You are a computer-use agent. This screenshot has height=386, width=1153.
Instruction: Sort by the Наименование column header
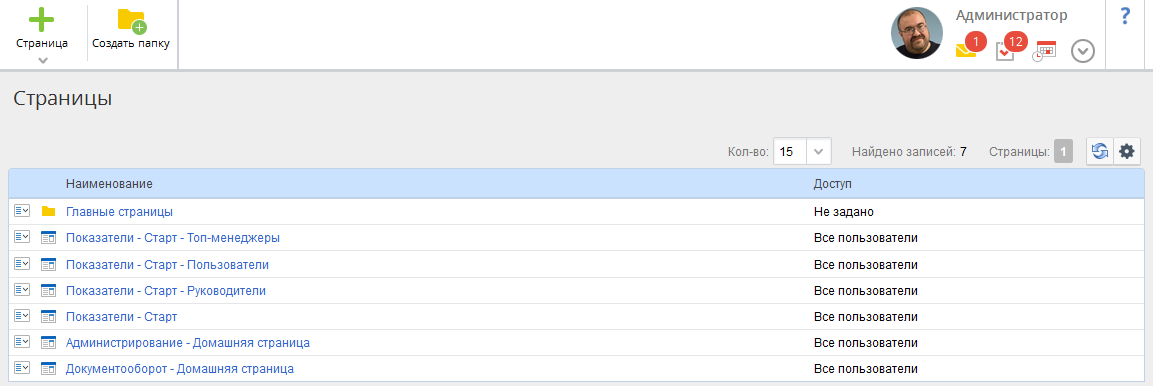[x=110, y=183]
